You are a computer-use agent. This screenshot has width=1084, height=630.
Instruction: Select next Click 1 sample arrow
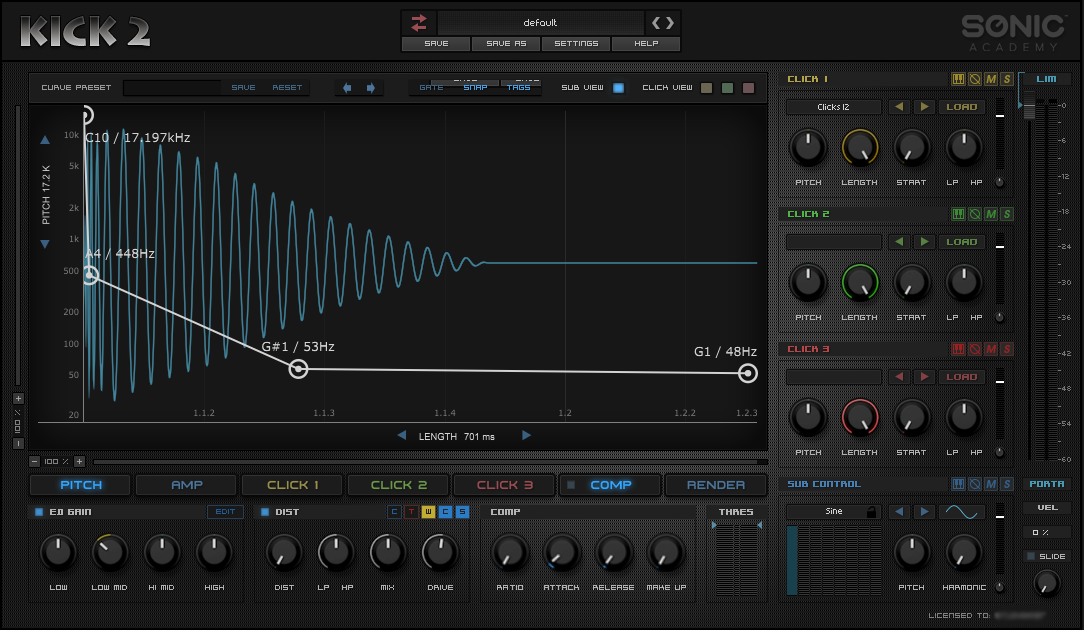[x=924, y=107]
